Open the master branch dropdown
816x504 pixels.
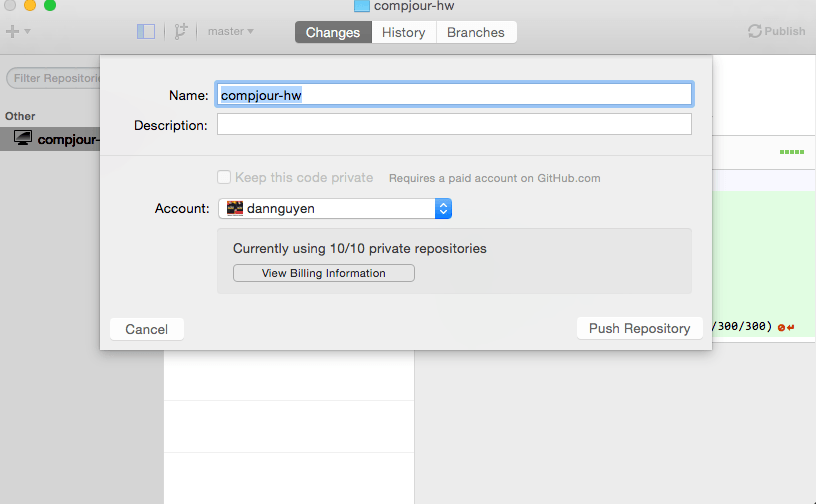click(231, 31)
